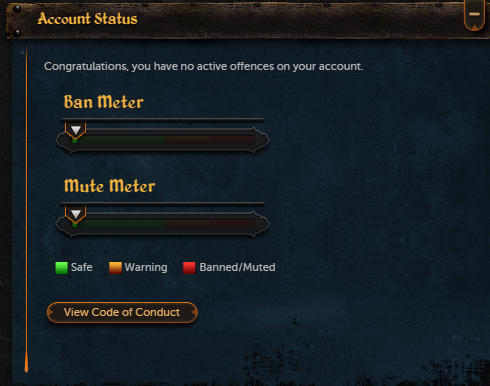Click the Ban Meter heading
This screenshot has height=386, width=490.
click(104, 102)
